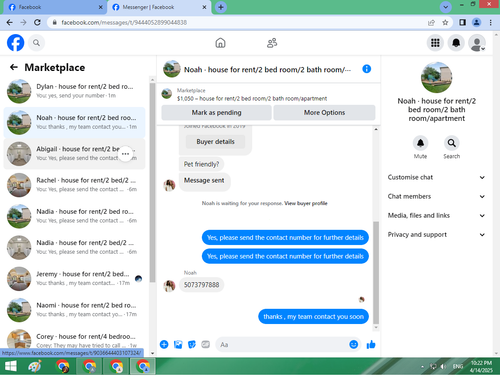The image size is (500, 385).
Task: Open Facebook notifications bell
Action: [x=456, y=43]
